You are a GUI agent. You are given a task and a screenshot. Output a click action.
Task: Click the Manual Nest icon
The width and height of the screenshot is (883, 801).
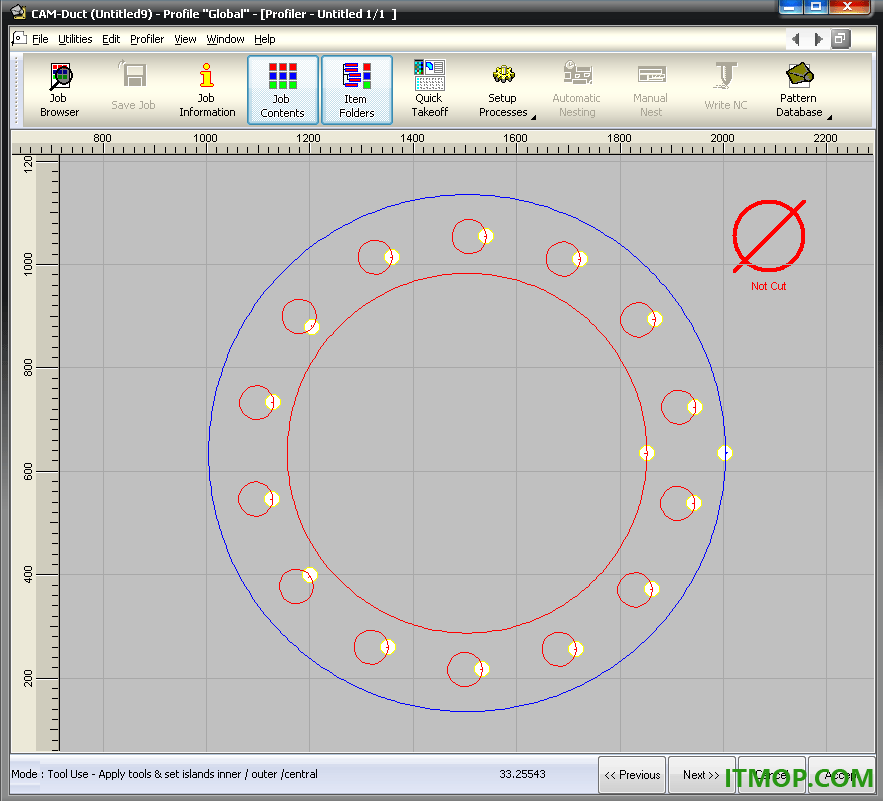pyautogui.click(x=651, y=90)
